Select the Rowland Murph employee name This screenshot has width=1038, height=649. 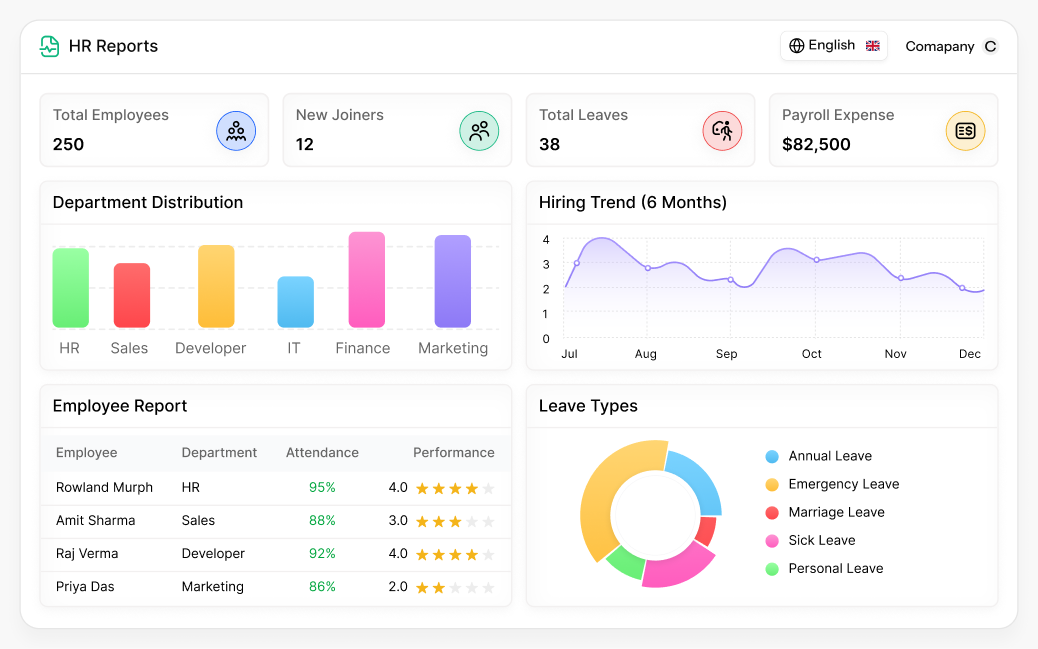click(x=104, y=487)
